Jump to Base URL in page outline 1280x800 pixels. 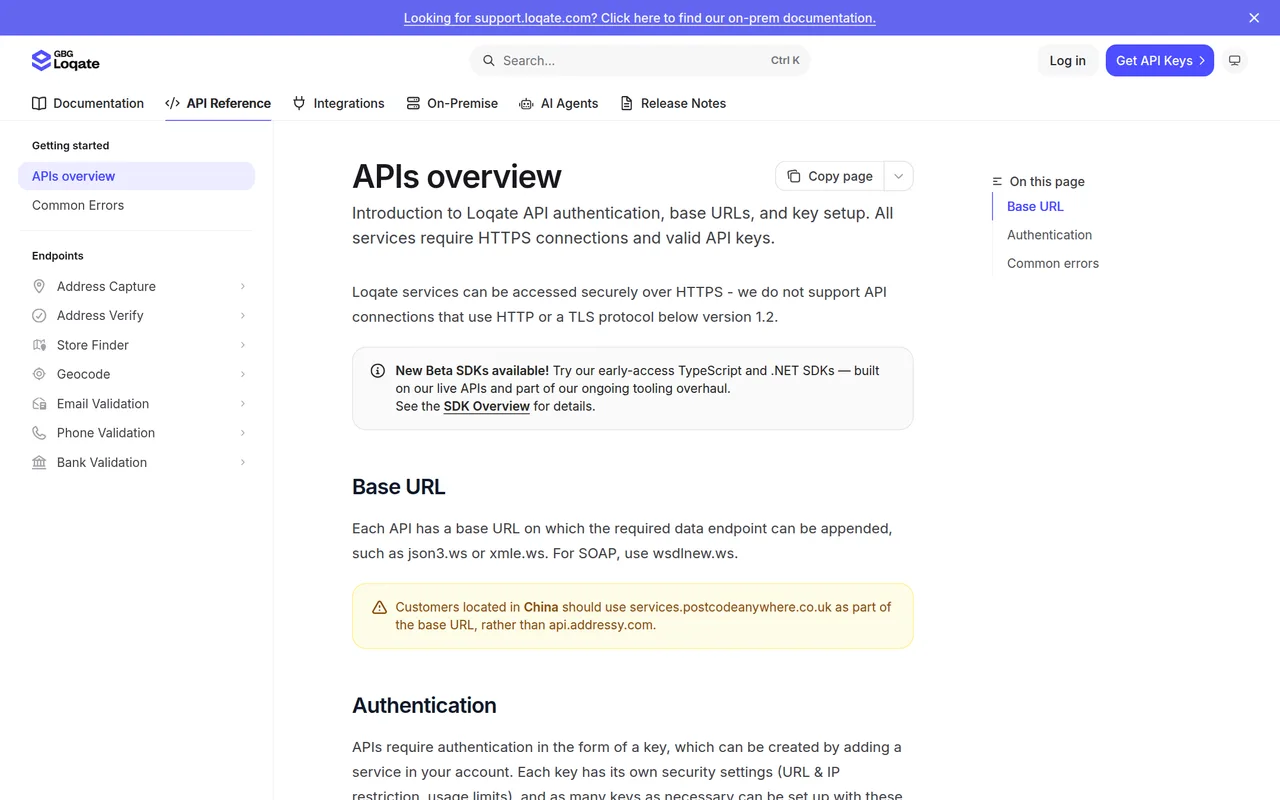click(x=1035, y=206)
